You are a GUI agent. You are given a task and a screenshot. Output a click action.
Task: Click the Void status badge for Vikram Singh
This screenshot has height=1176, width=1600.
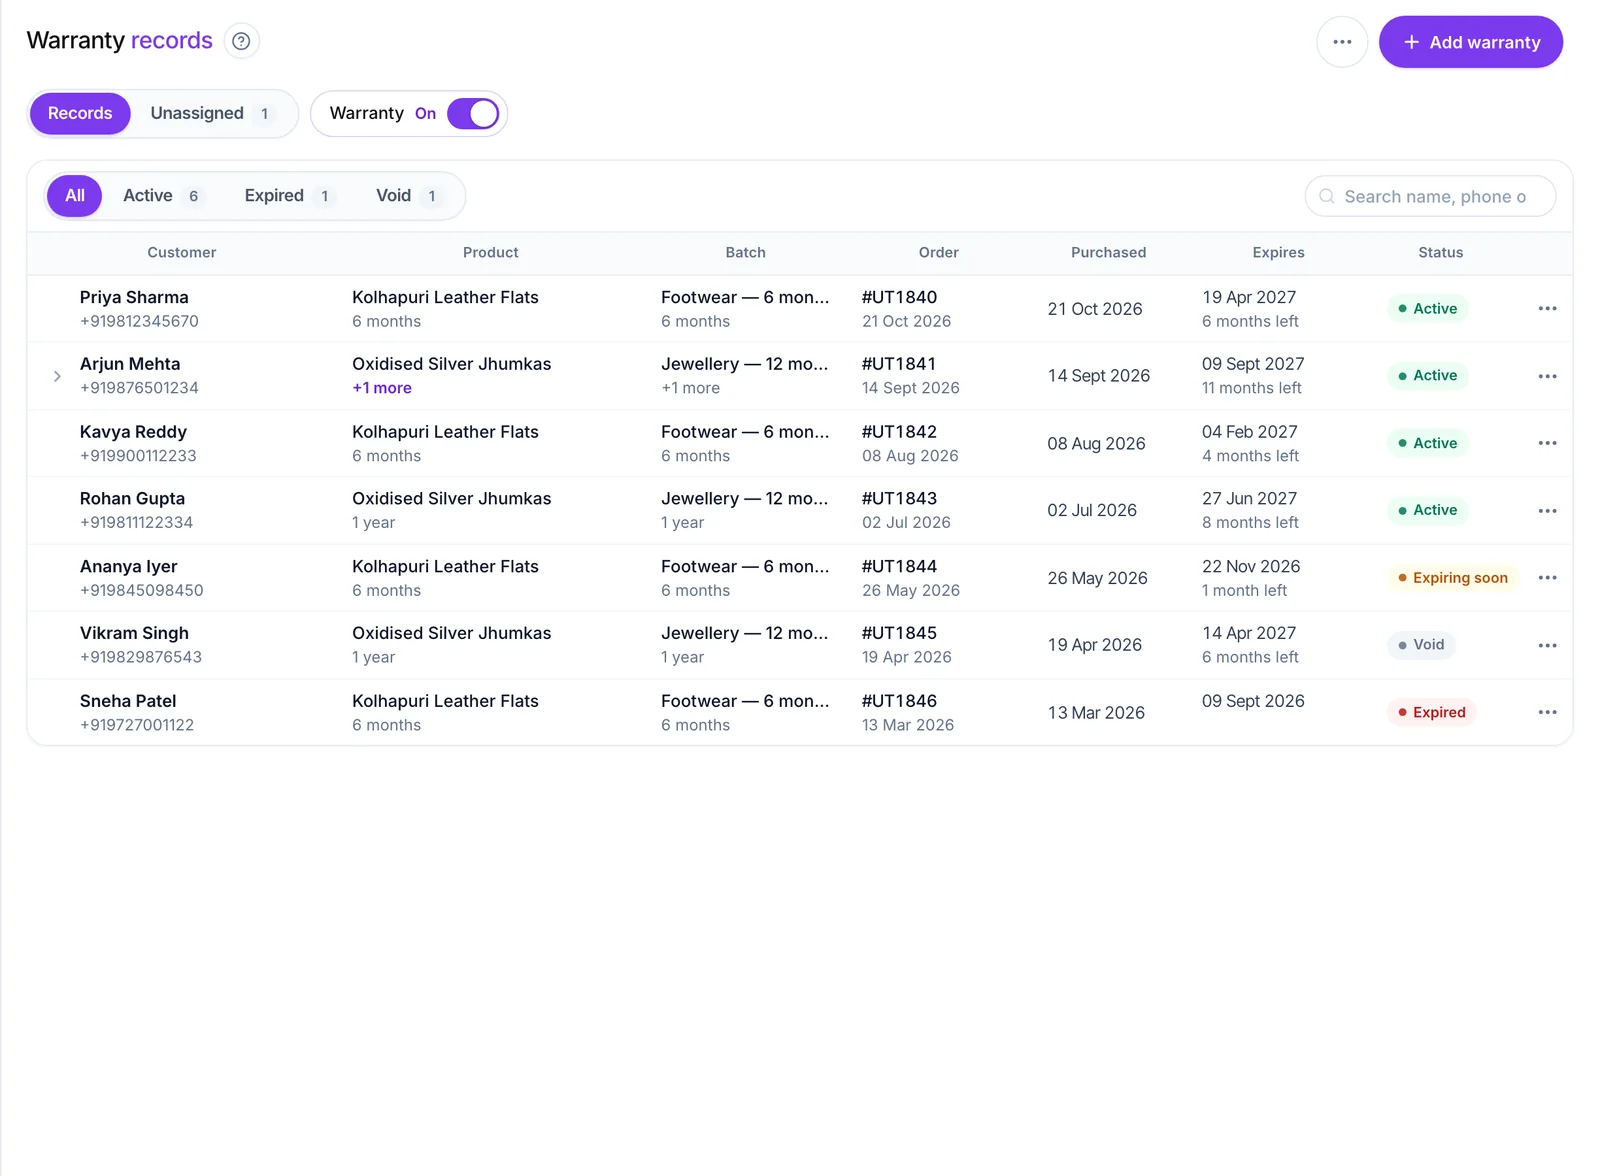pyautogui.click(x=1421, y=645)
